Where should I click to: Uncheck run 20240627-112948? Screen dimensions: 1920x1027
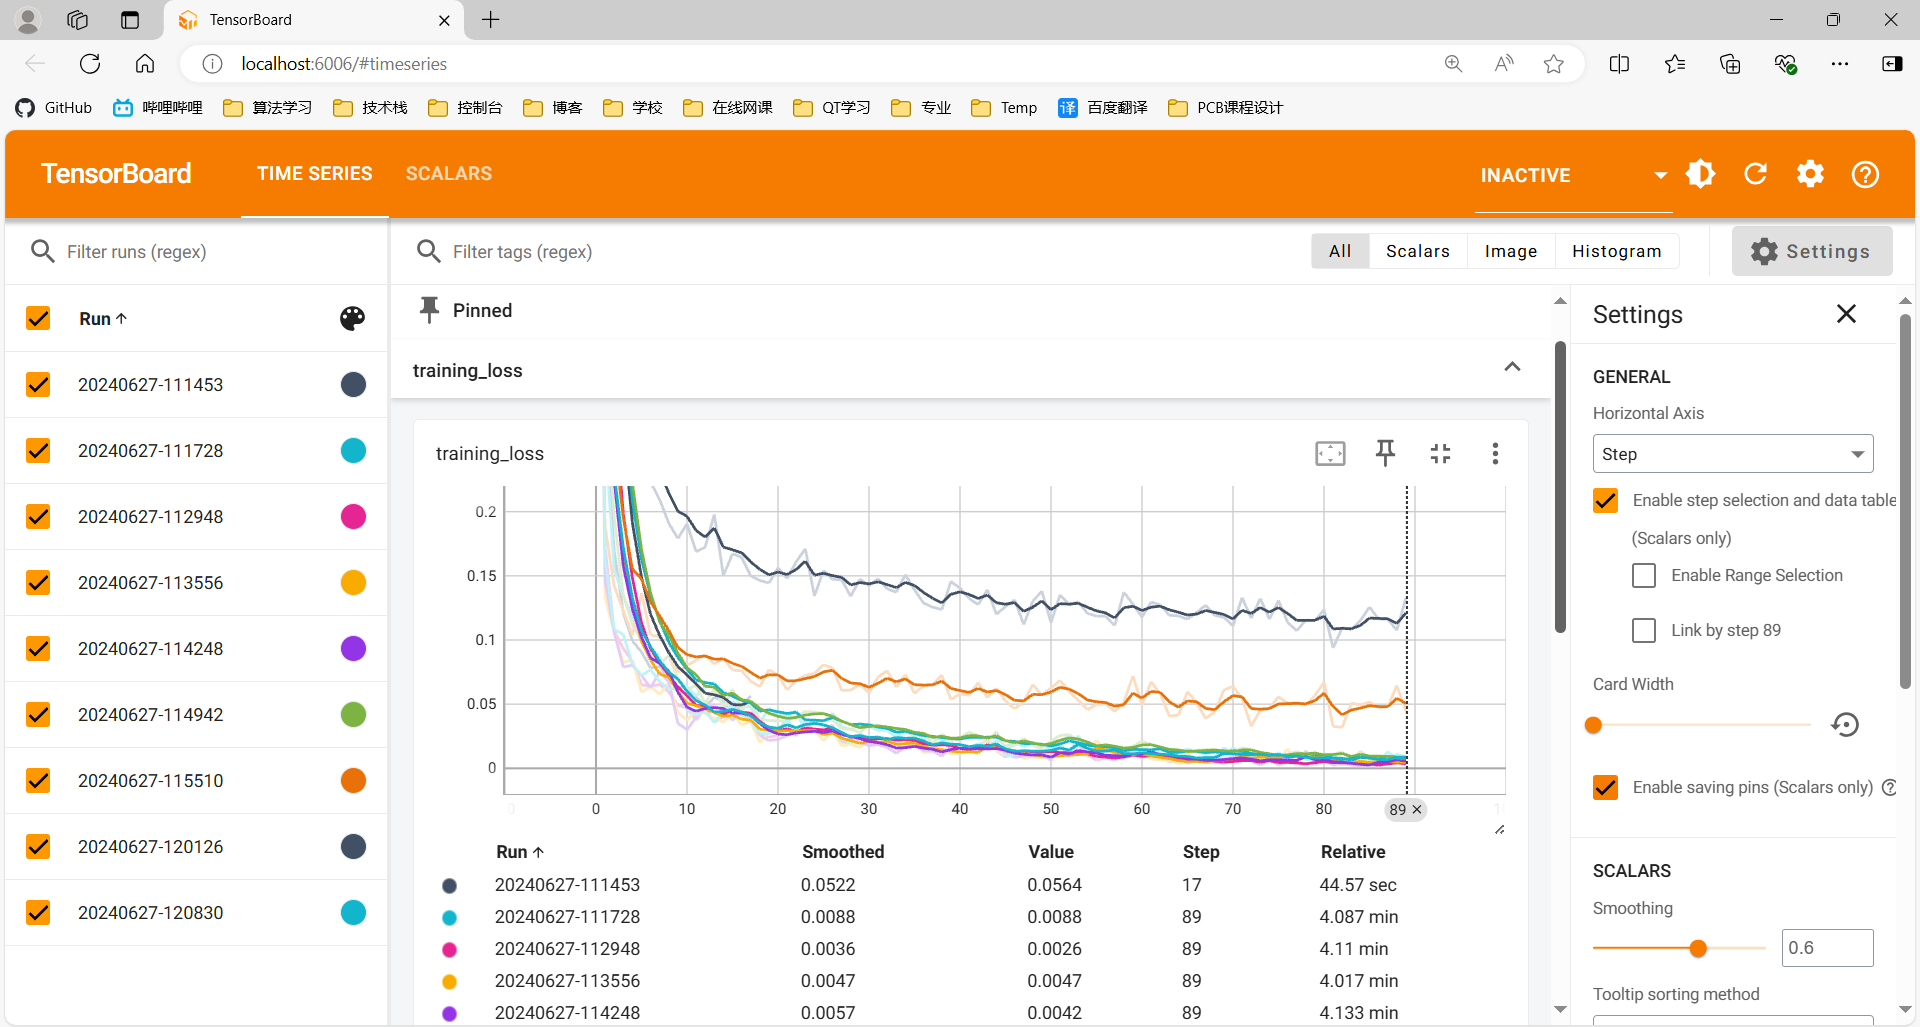38,517
